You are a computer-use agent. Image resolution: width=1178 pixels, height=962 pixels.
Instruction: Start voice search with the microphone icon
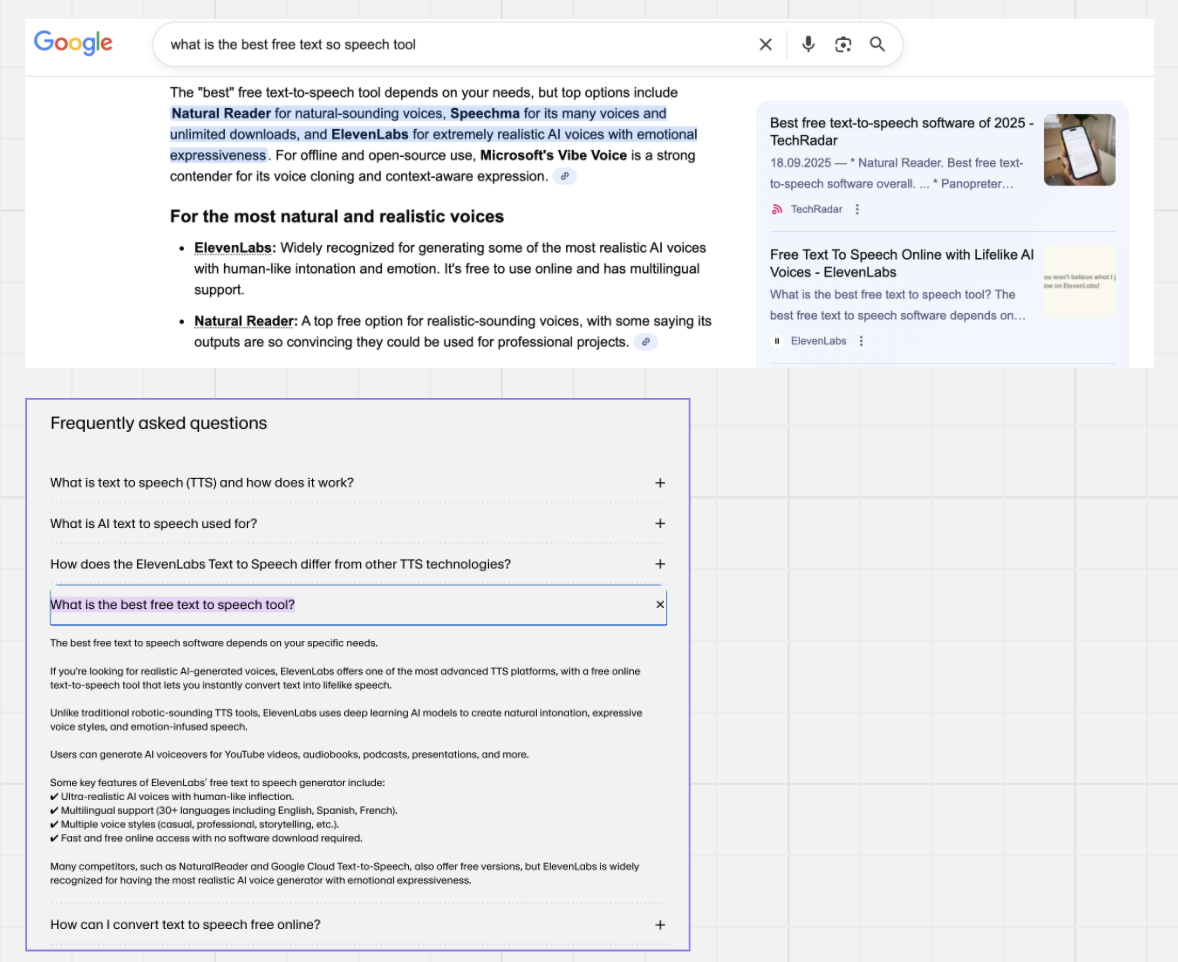click(808, 44)
